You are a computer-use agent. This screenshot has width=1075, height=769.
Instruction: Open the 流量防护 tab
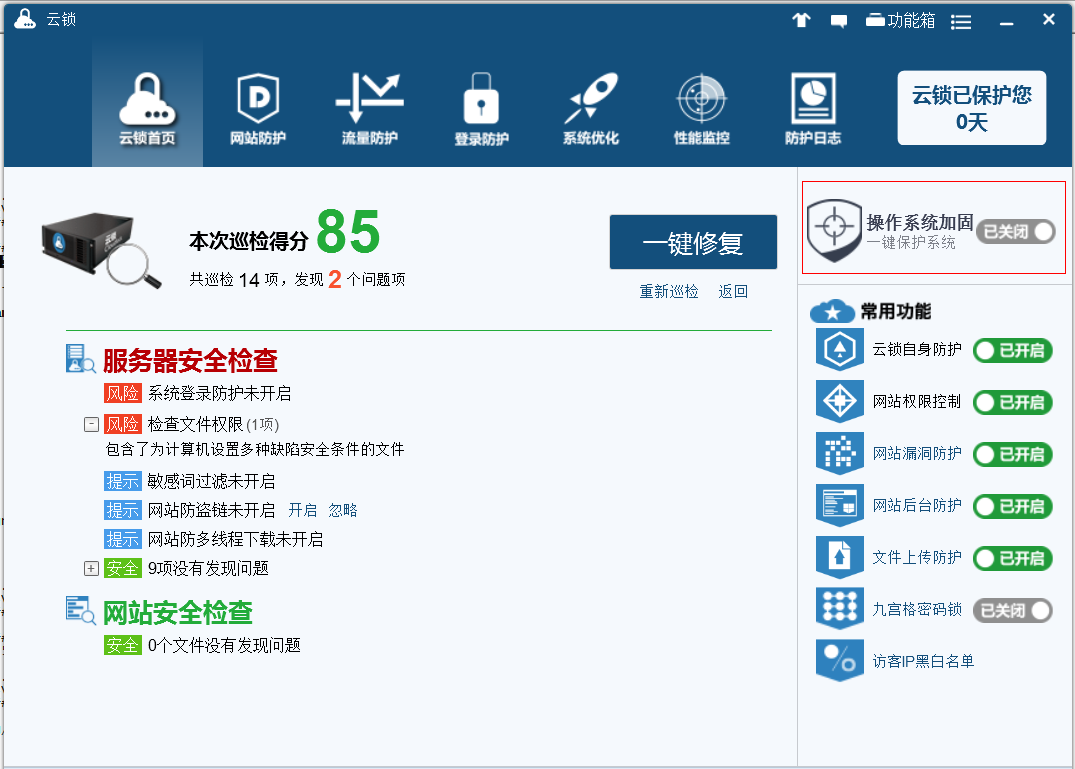point(370,109)
